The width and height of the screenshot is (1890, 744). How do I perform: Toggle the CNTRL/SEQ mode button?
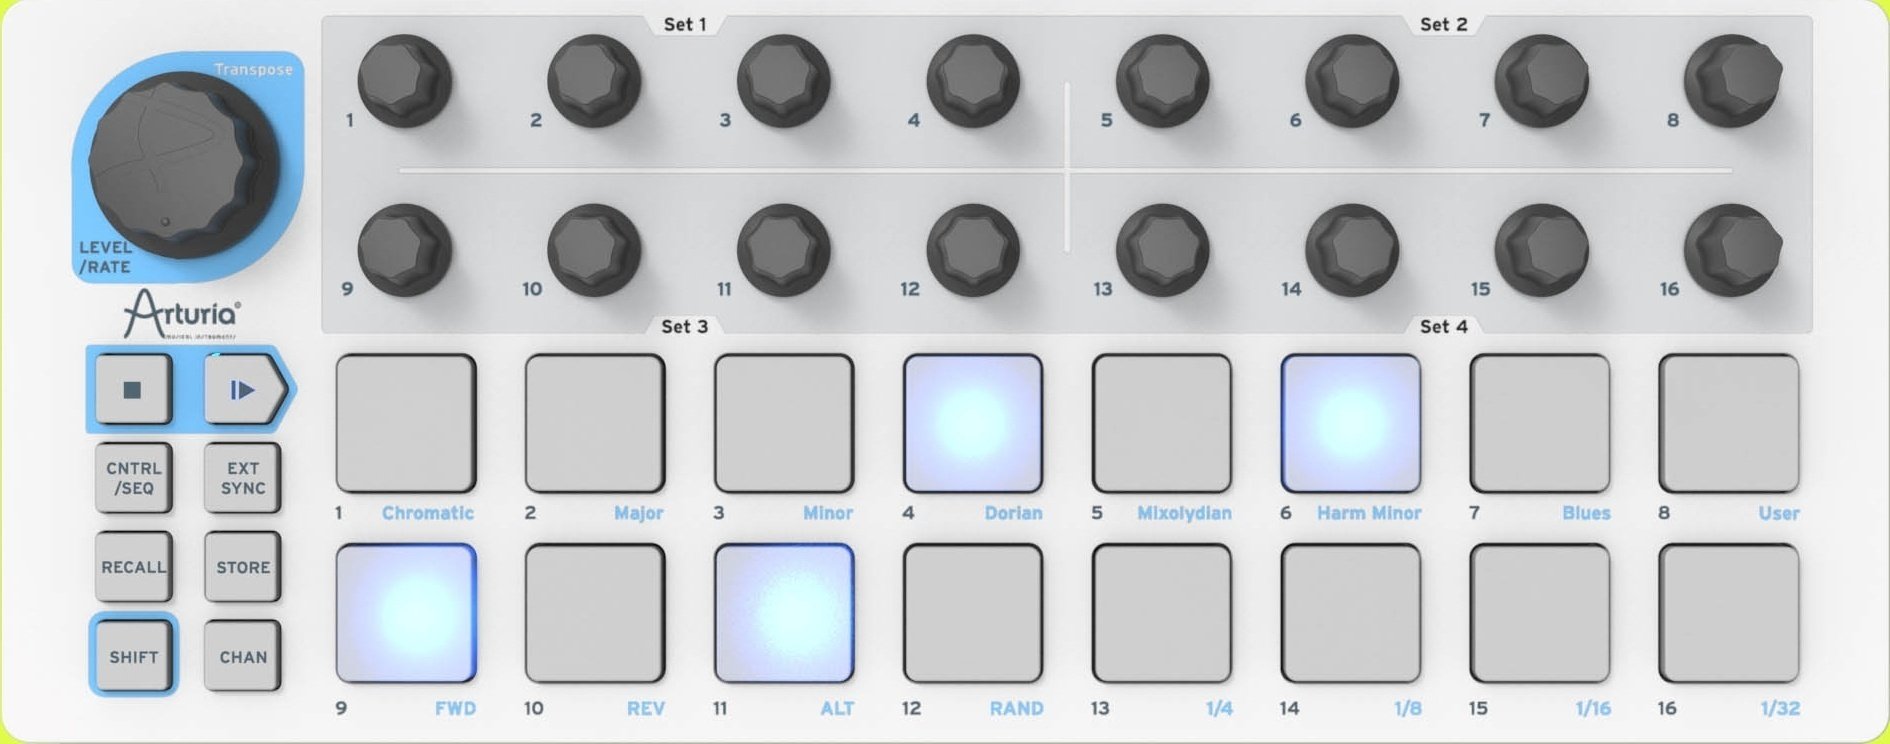click(x=133, y=478)
